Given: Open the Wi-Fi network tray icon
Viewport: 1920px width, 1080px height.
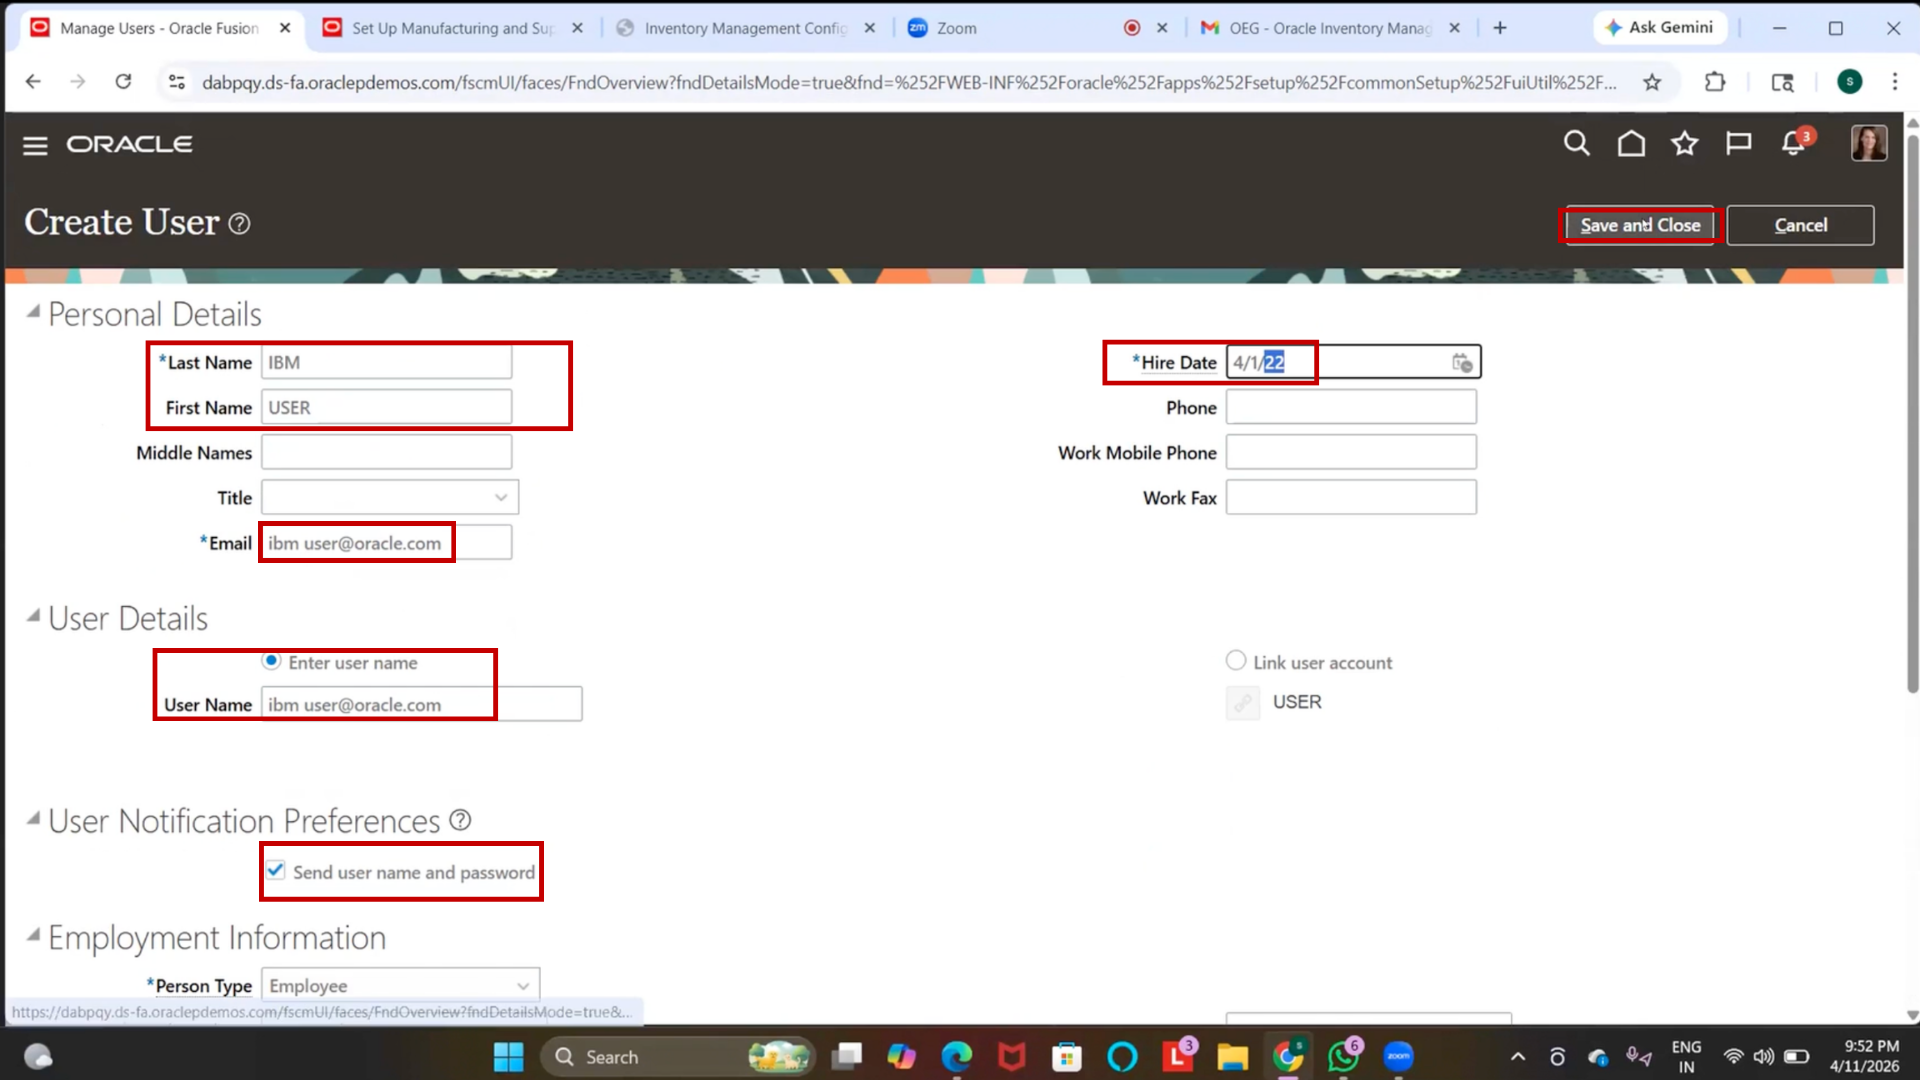Looking at the screenshot, I should [1733, 1057].
